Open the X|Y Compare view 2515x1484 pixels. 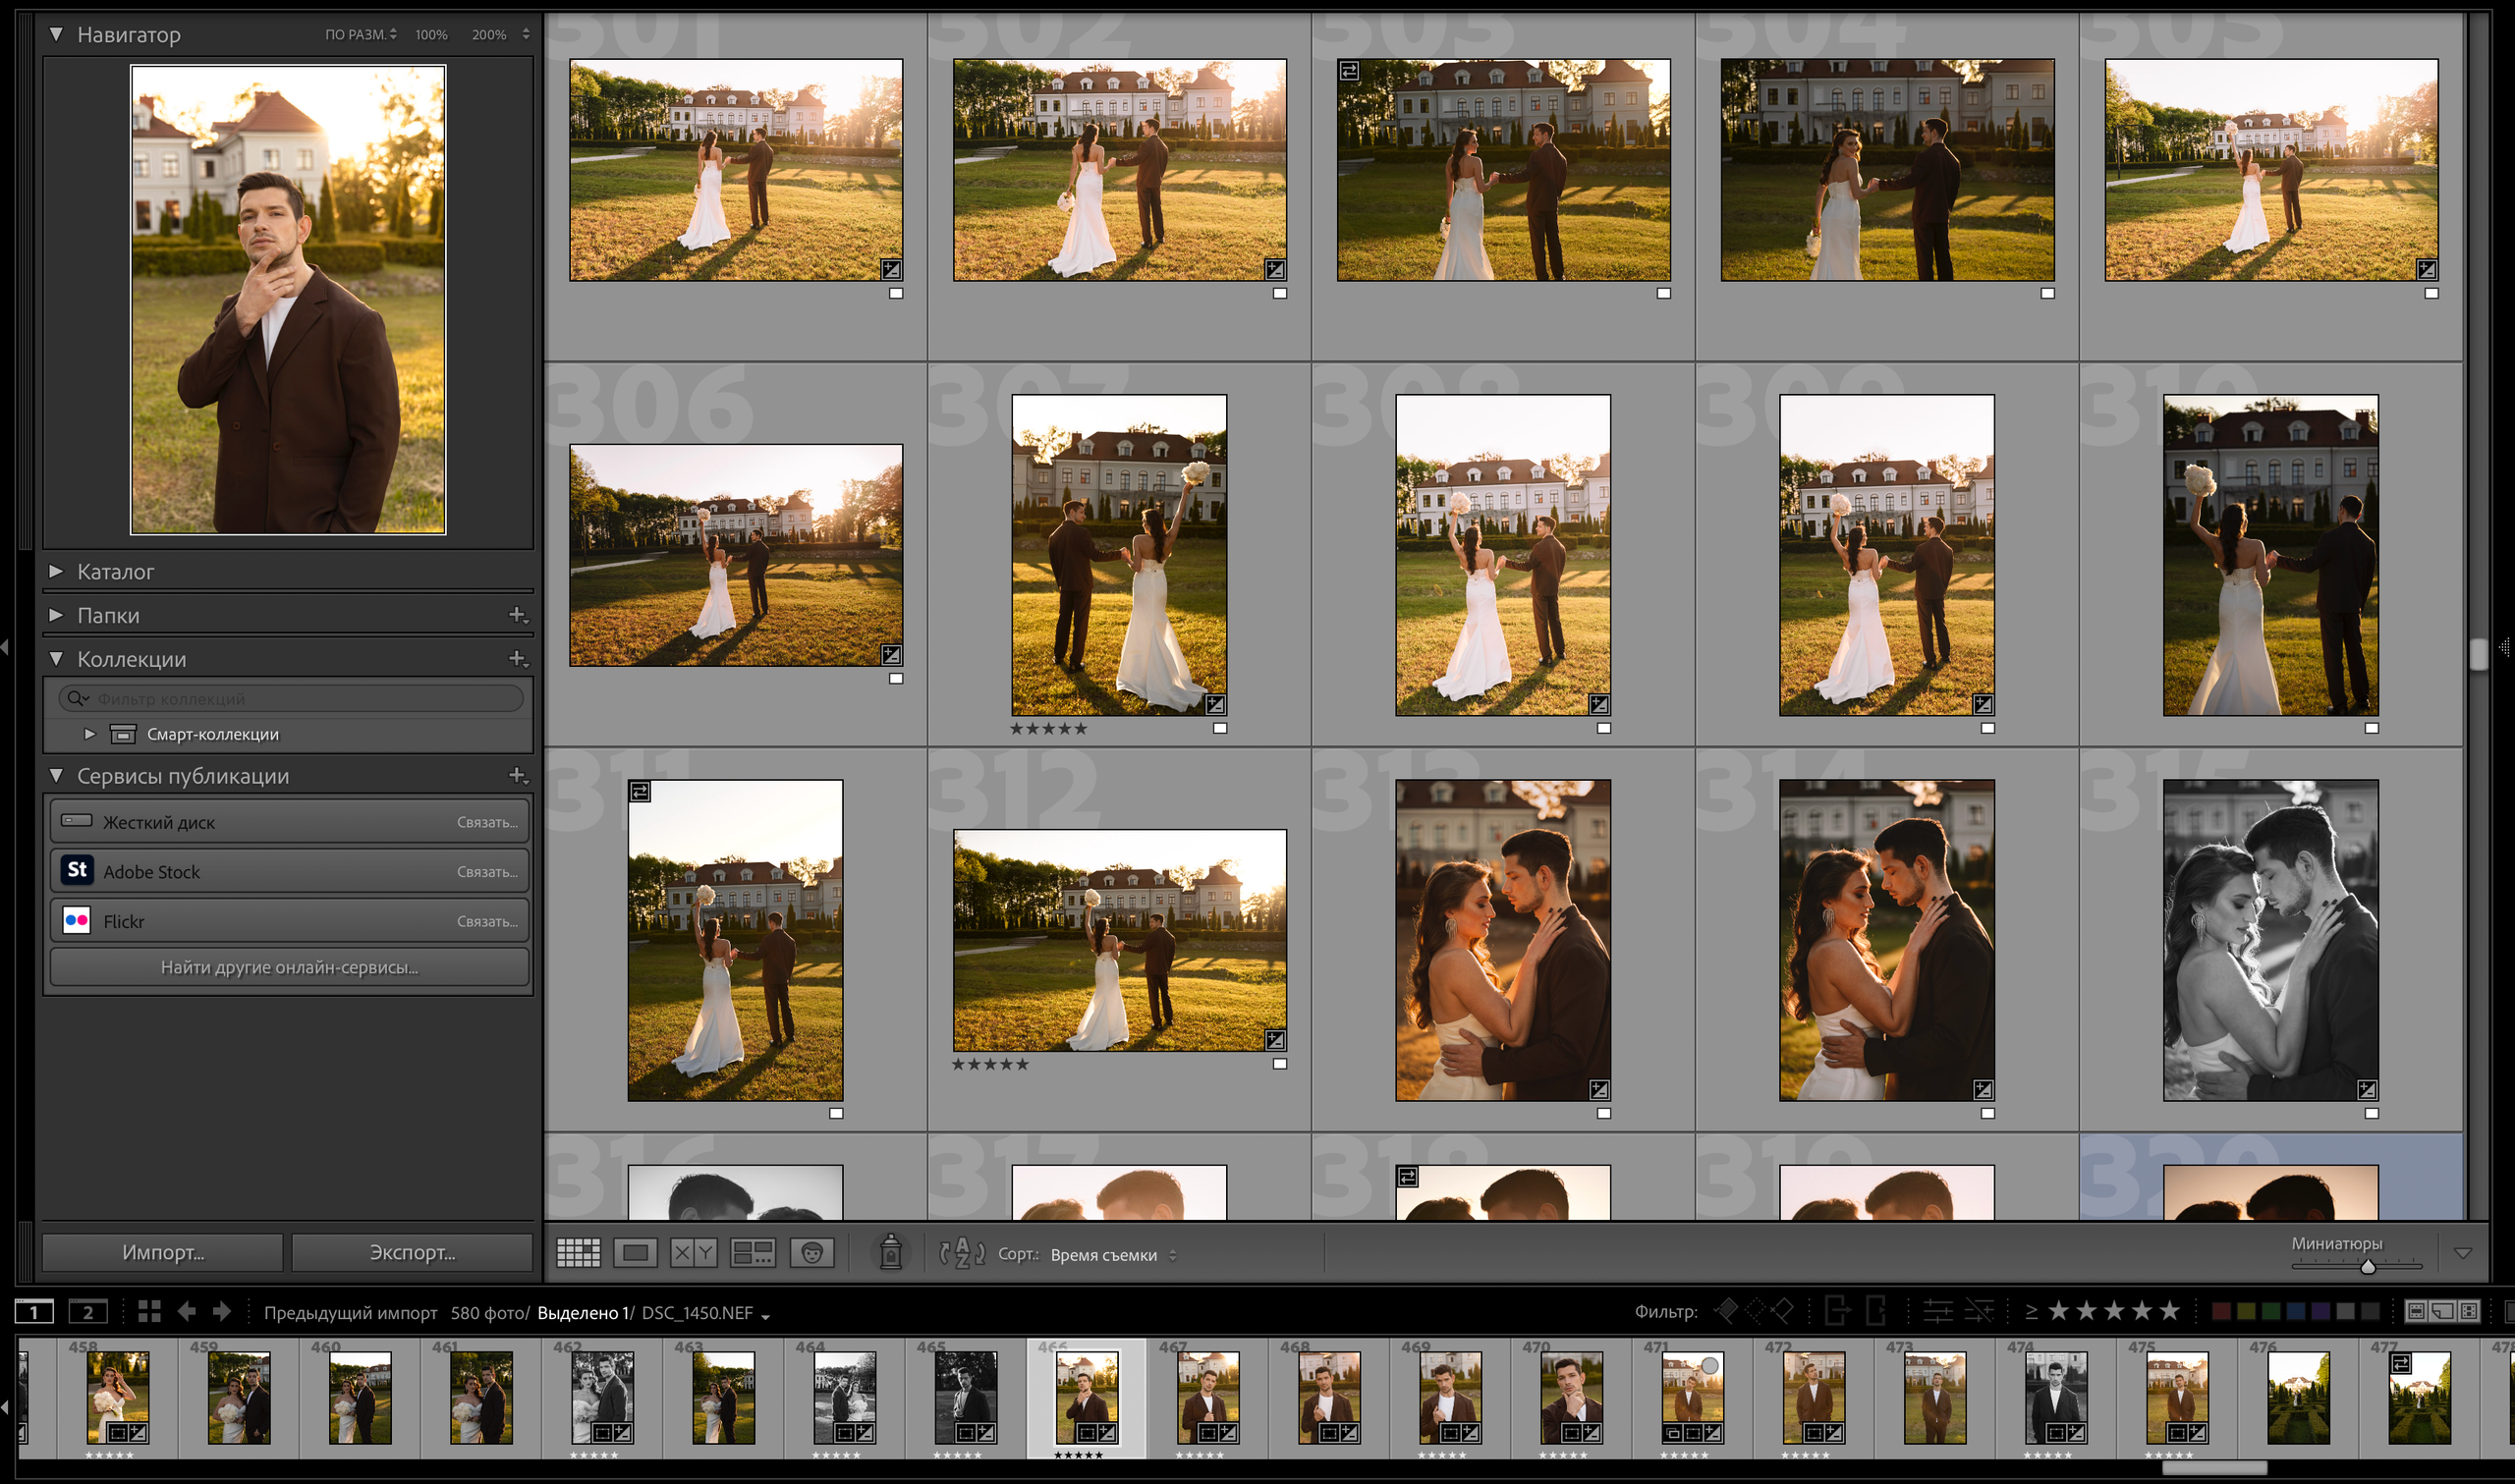coord(693,1253)
